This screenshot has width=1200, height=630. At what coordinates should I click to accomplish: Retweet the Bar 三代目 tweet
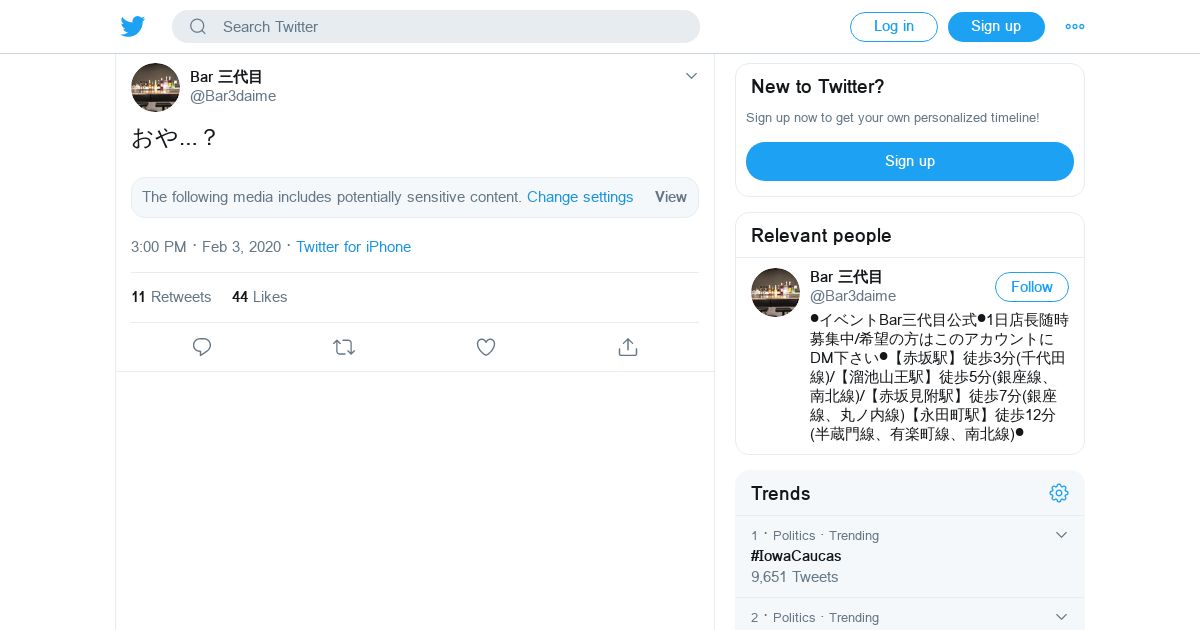(344, 347)
